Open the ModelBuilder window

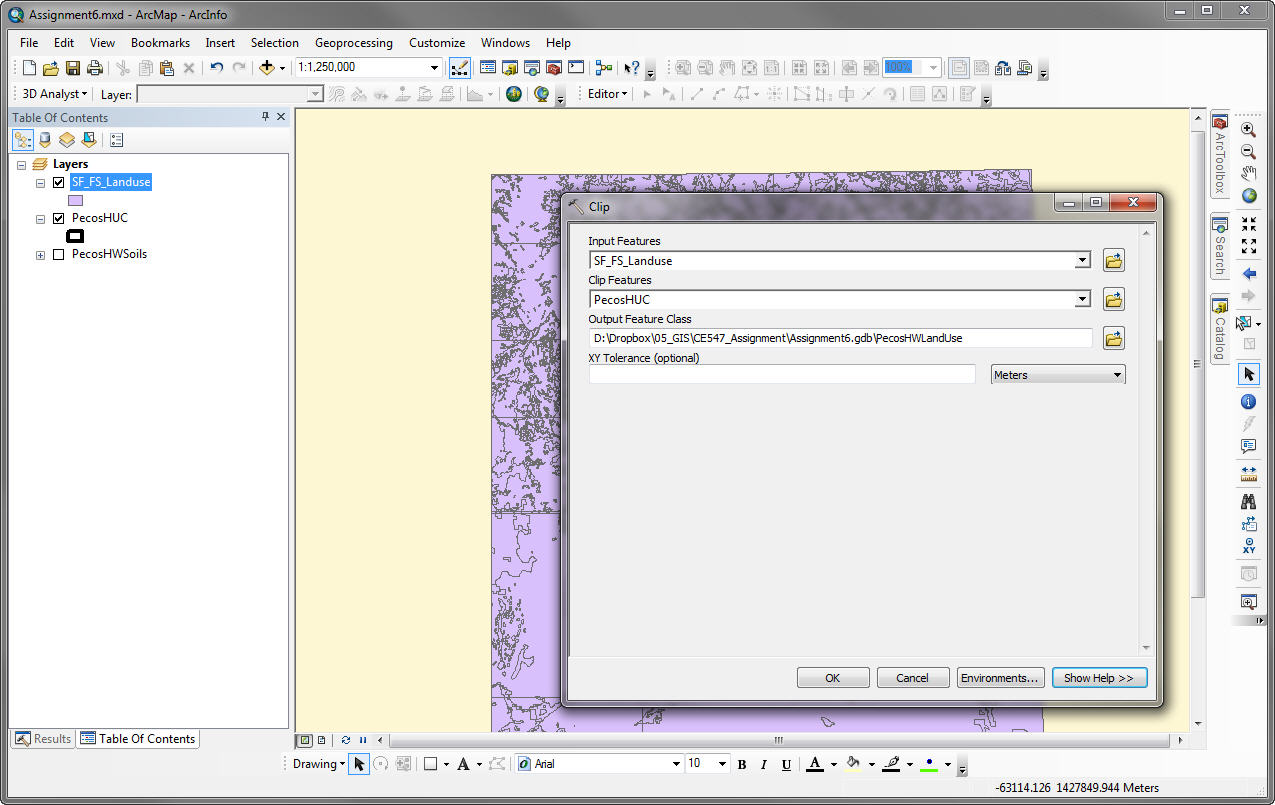(x=604, y=68)
